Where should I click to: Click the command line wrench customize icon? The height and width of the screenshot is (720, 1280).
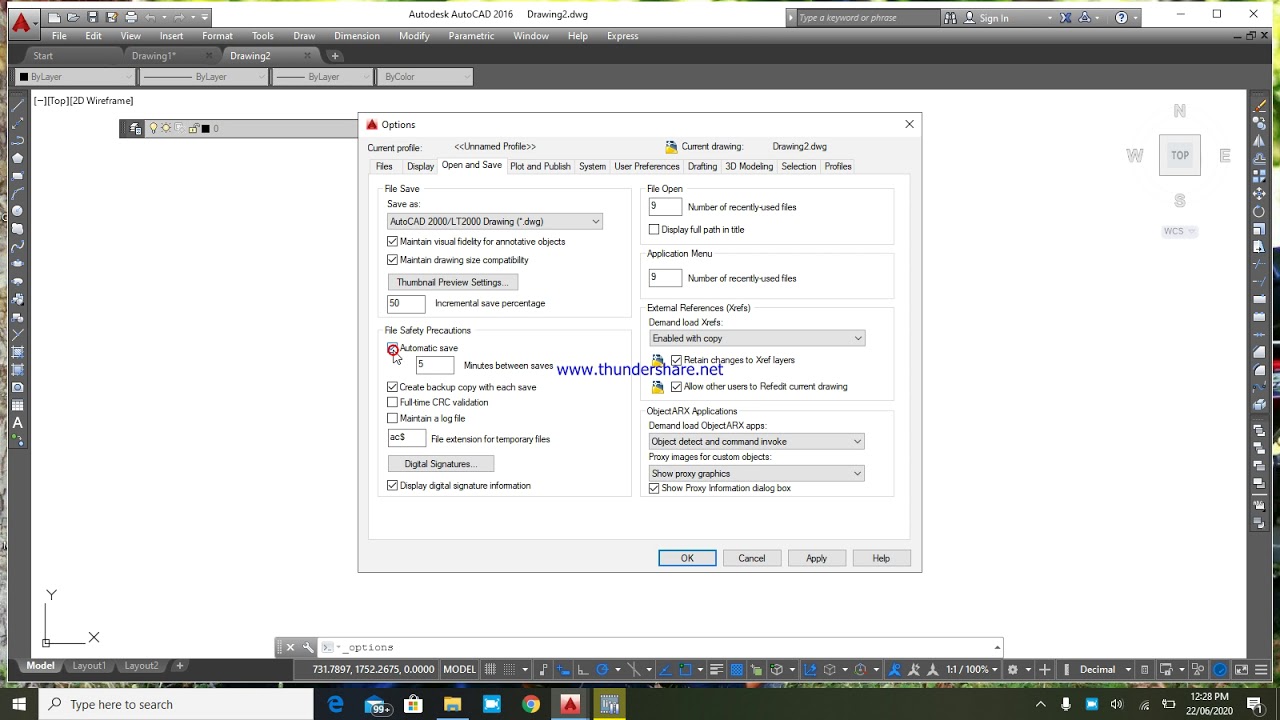(308, 647)
